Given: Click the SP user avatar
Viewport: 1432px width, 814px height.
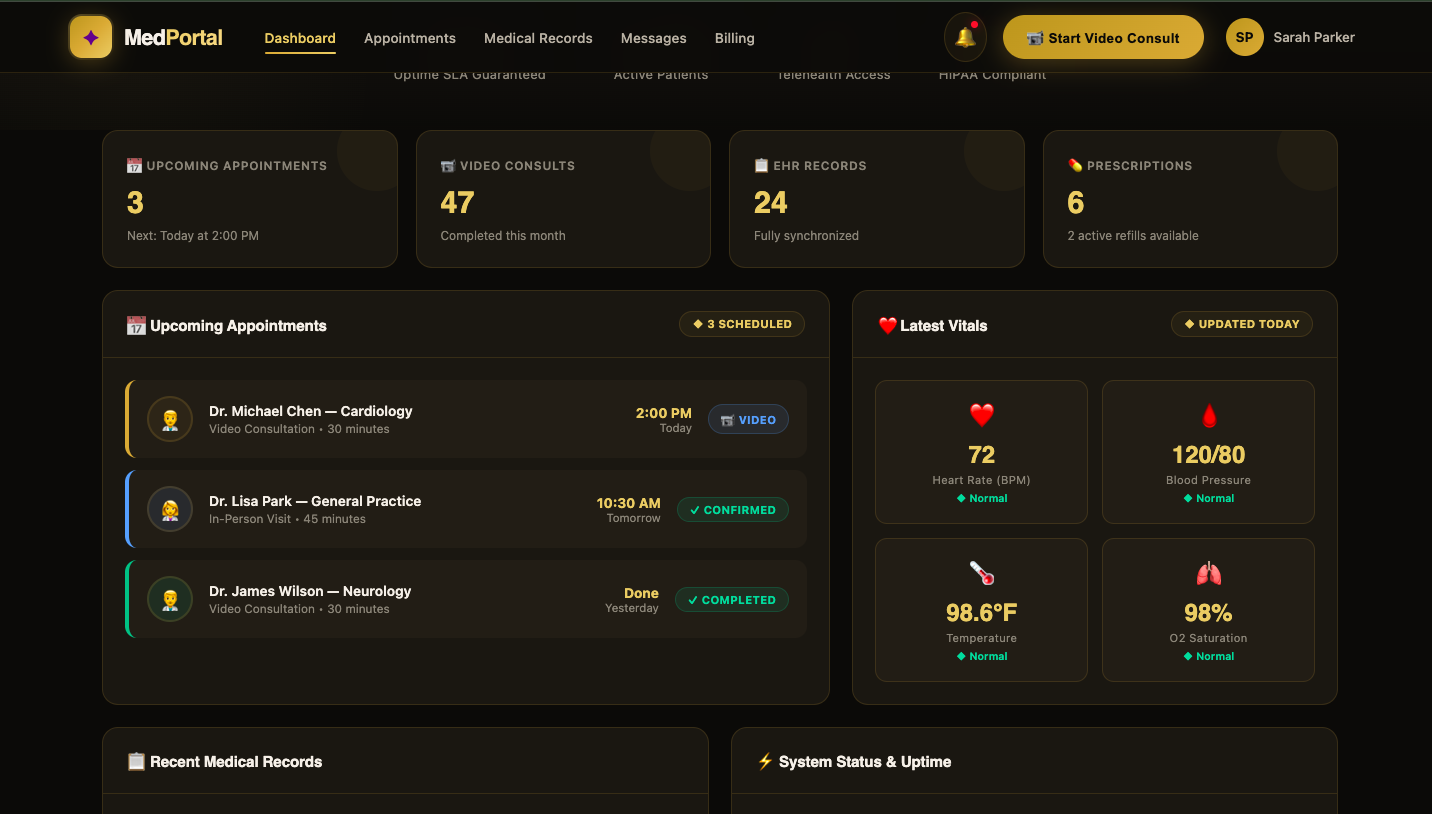Looking at the screenshot, I should pyautogui.click(x=1244, y=37).
